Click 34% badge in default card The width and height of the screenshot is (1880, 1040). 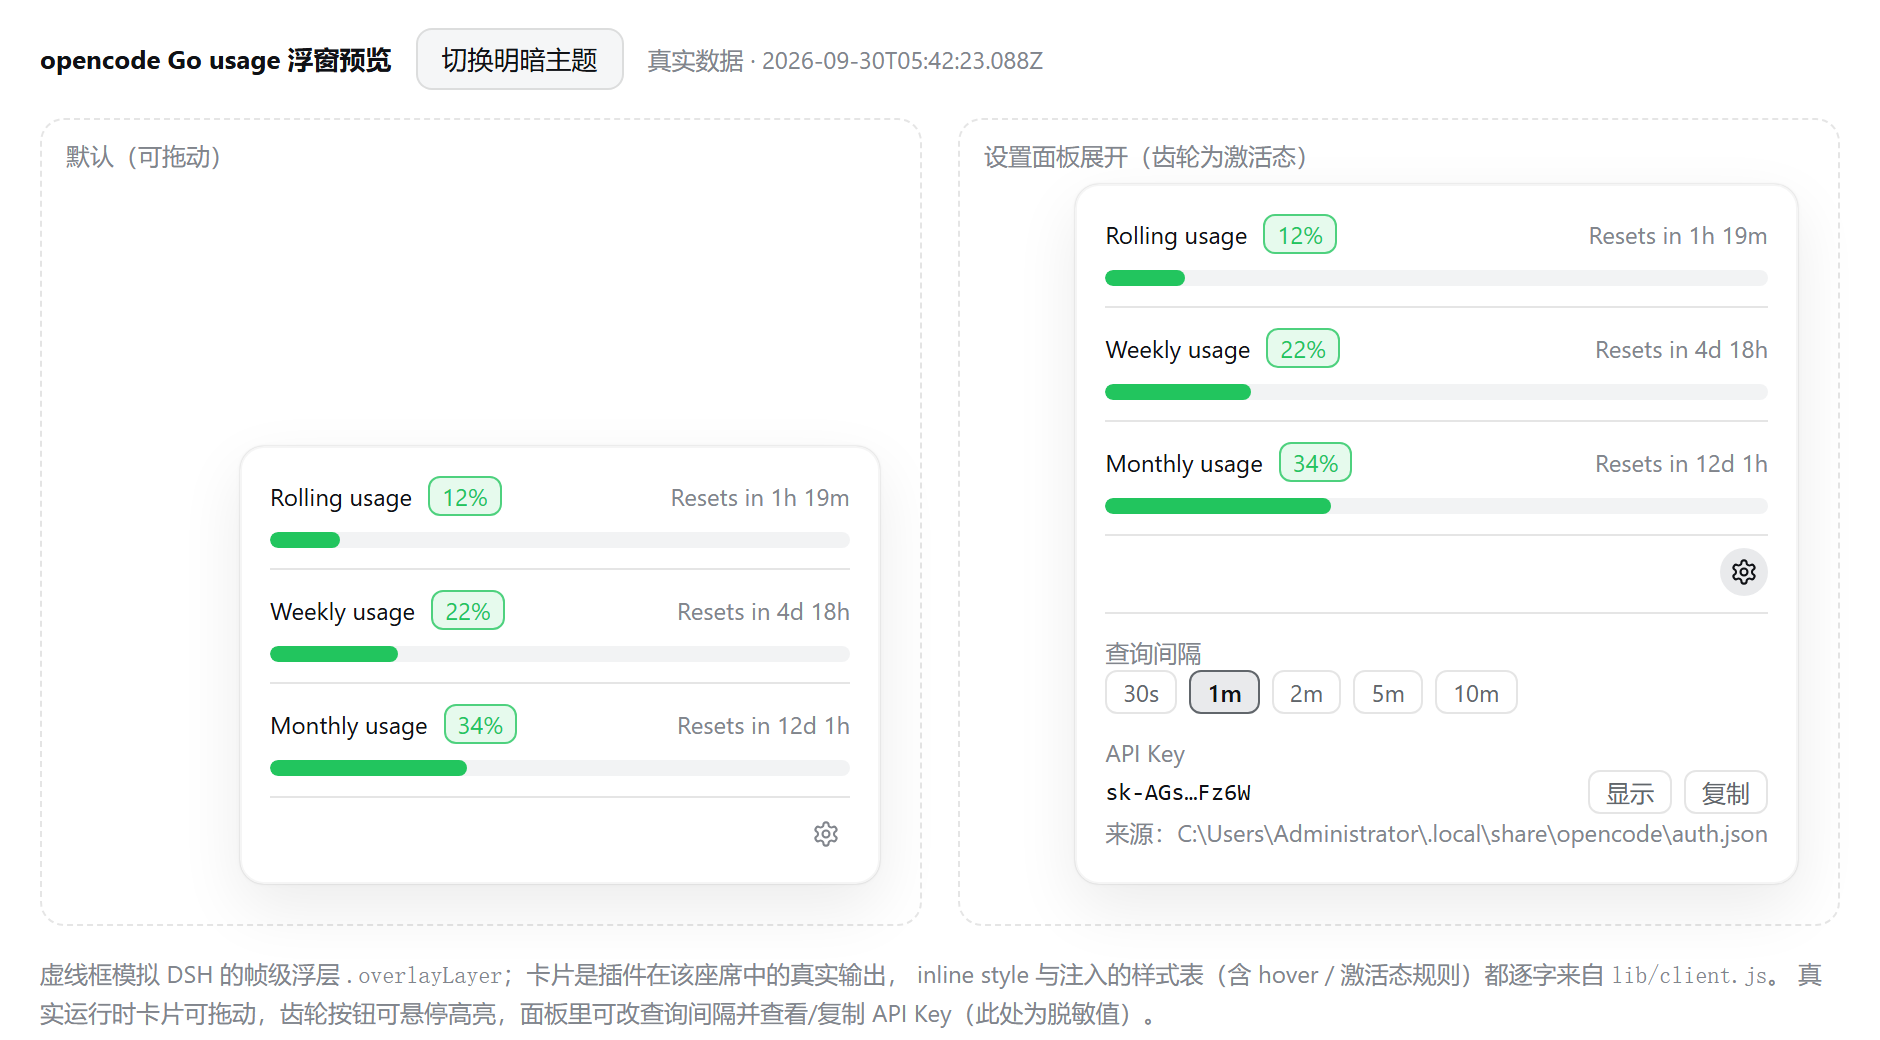(x=480, y=725)
